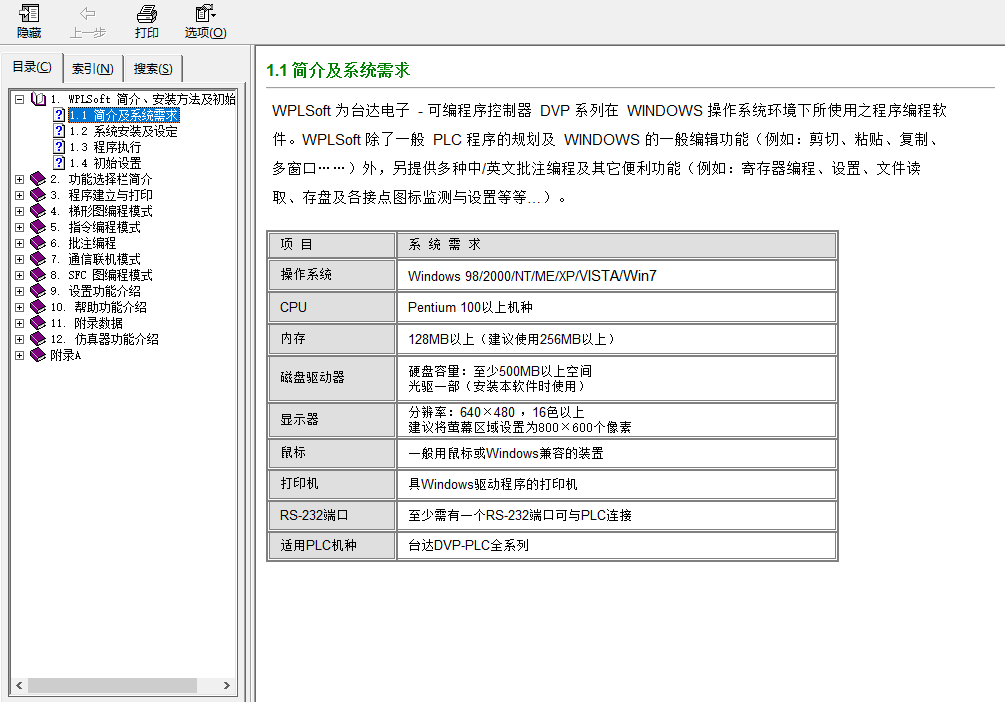Click the 隐藏 (Hide) toolbar icon
The image size is (1005, 702).
pos(28,20)
